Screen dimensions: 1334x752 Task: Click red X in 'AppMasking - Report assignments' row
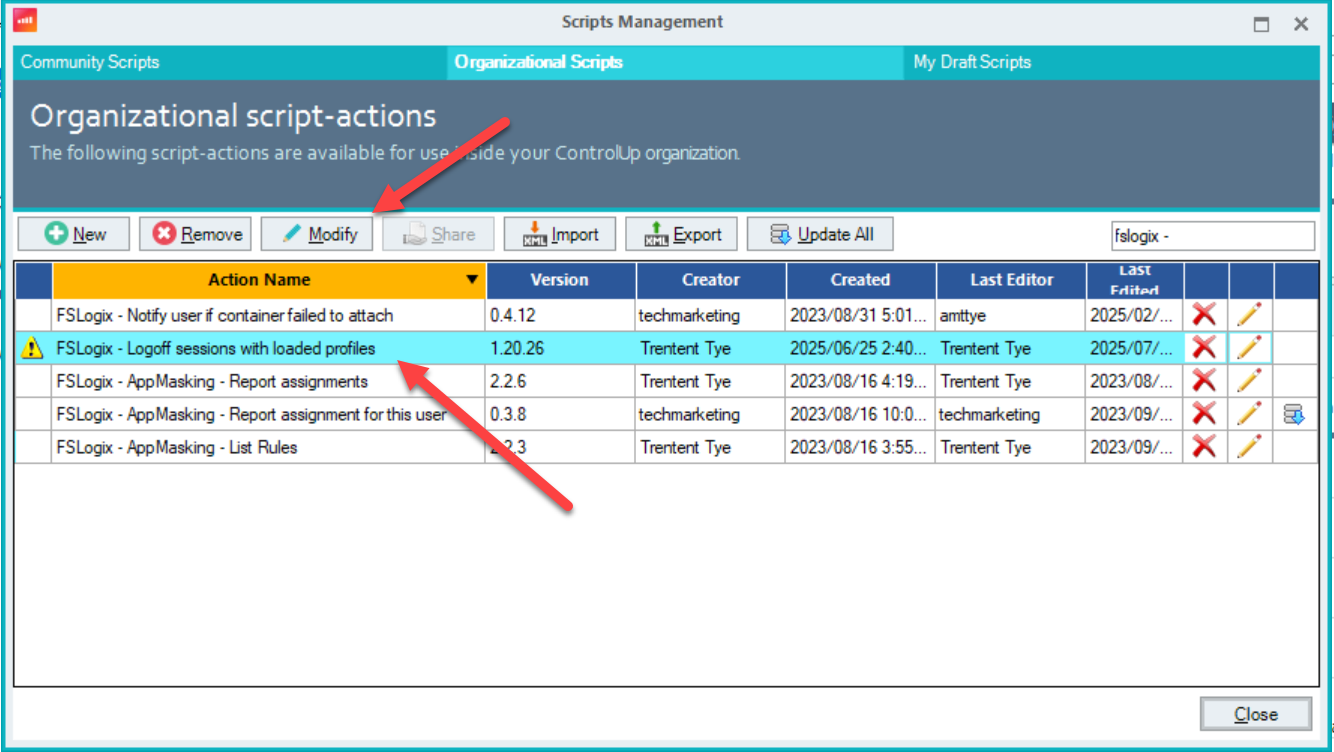click(1205, 381)
